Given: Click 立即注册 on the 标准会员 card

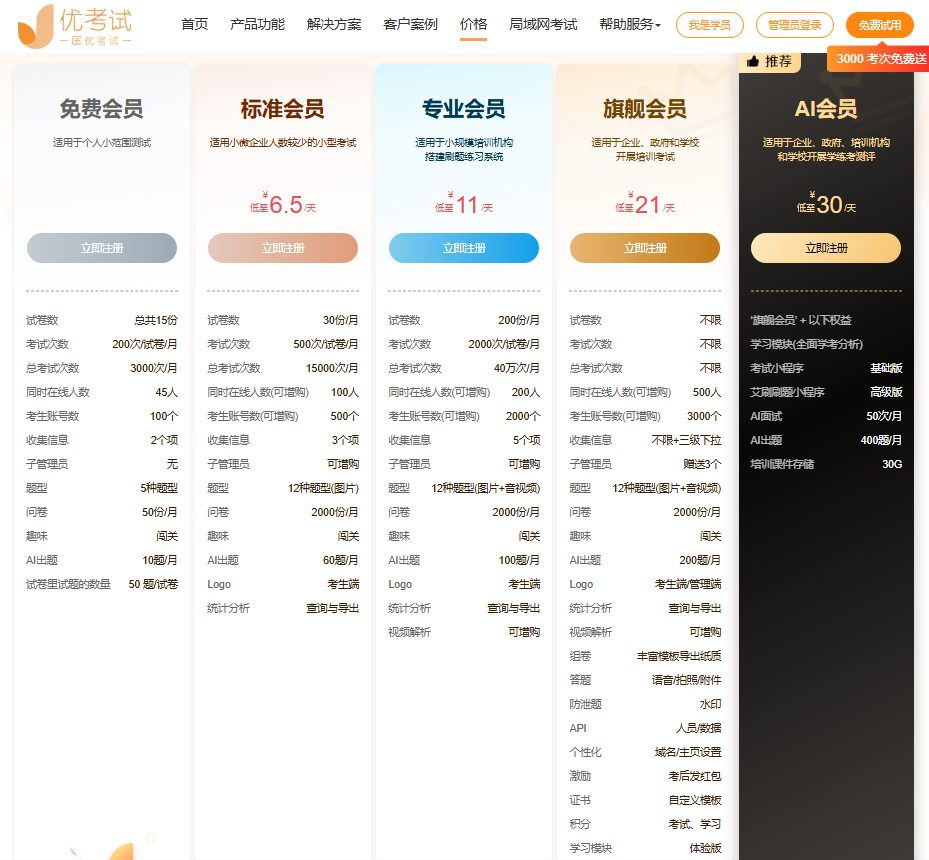Looking at the screenshot, I should tap(281, 248).
